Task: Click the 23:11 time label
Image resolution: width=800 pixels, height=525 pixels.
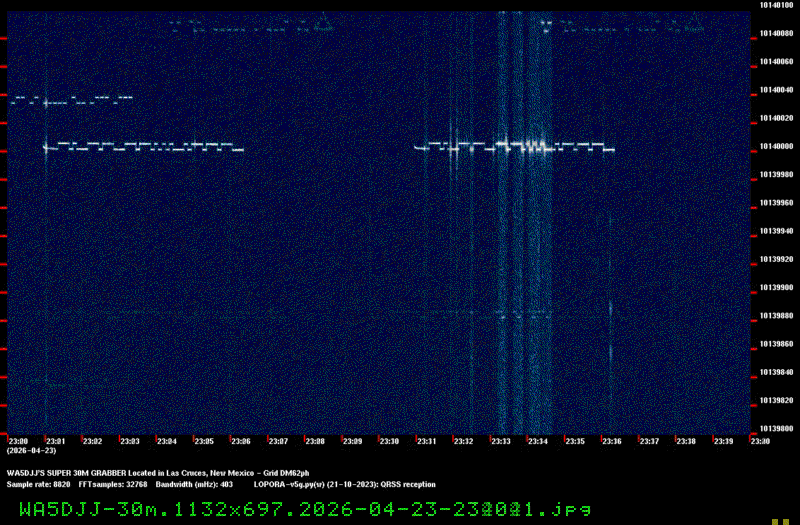Action: pyautogui.click(x=427, y=441)
